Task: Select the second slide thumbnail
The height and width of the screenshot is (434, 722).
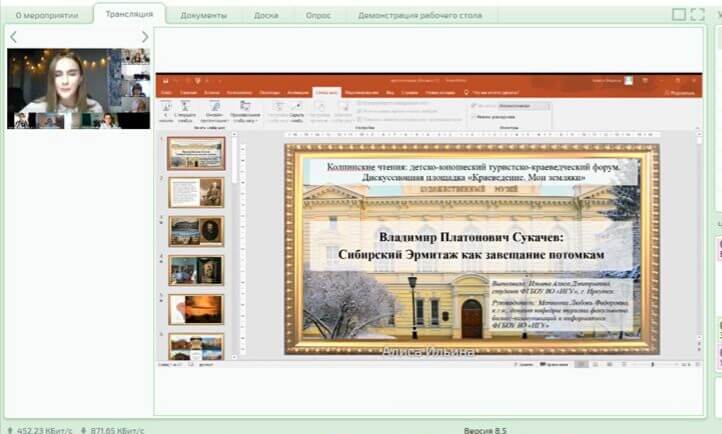Action: click(196, 192)
